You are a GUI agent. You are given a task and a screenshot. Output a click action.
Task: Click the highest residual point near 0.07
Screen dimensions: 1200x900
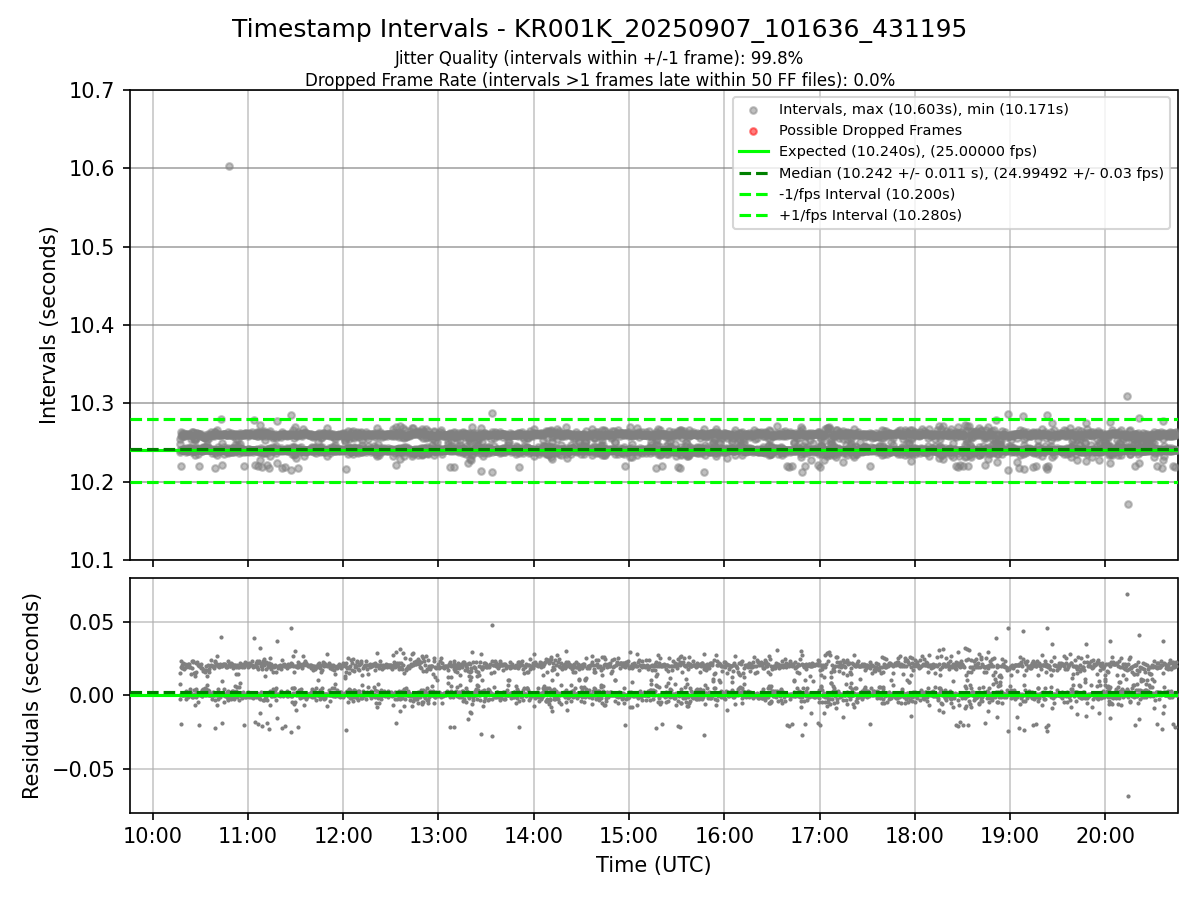1127,594
